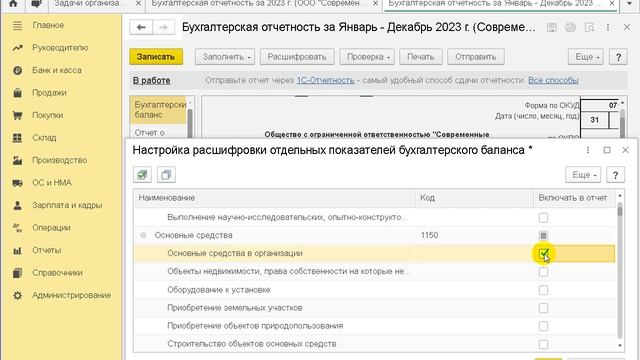Image resolution: width=640 pixels, height=360 pixels.
Task: Uncheck Основные средства в организации checkbox
Action: pos(543,253)
